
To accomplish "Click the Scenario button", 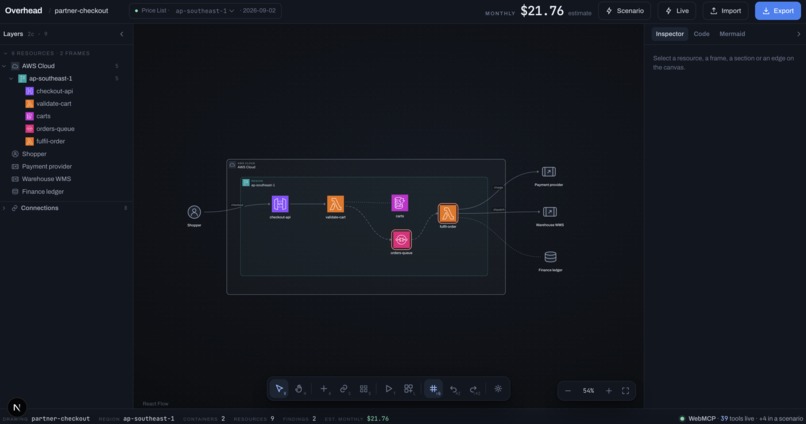I will [625, 11].
